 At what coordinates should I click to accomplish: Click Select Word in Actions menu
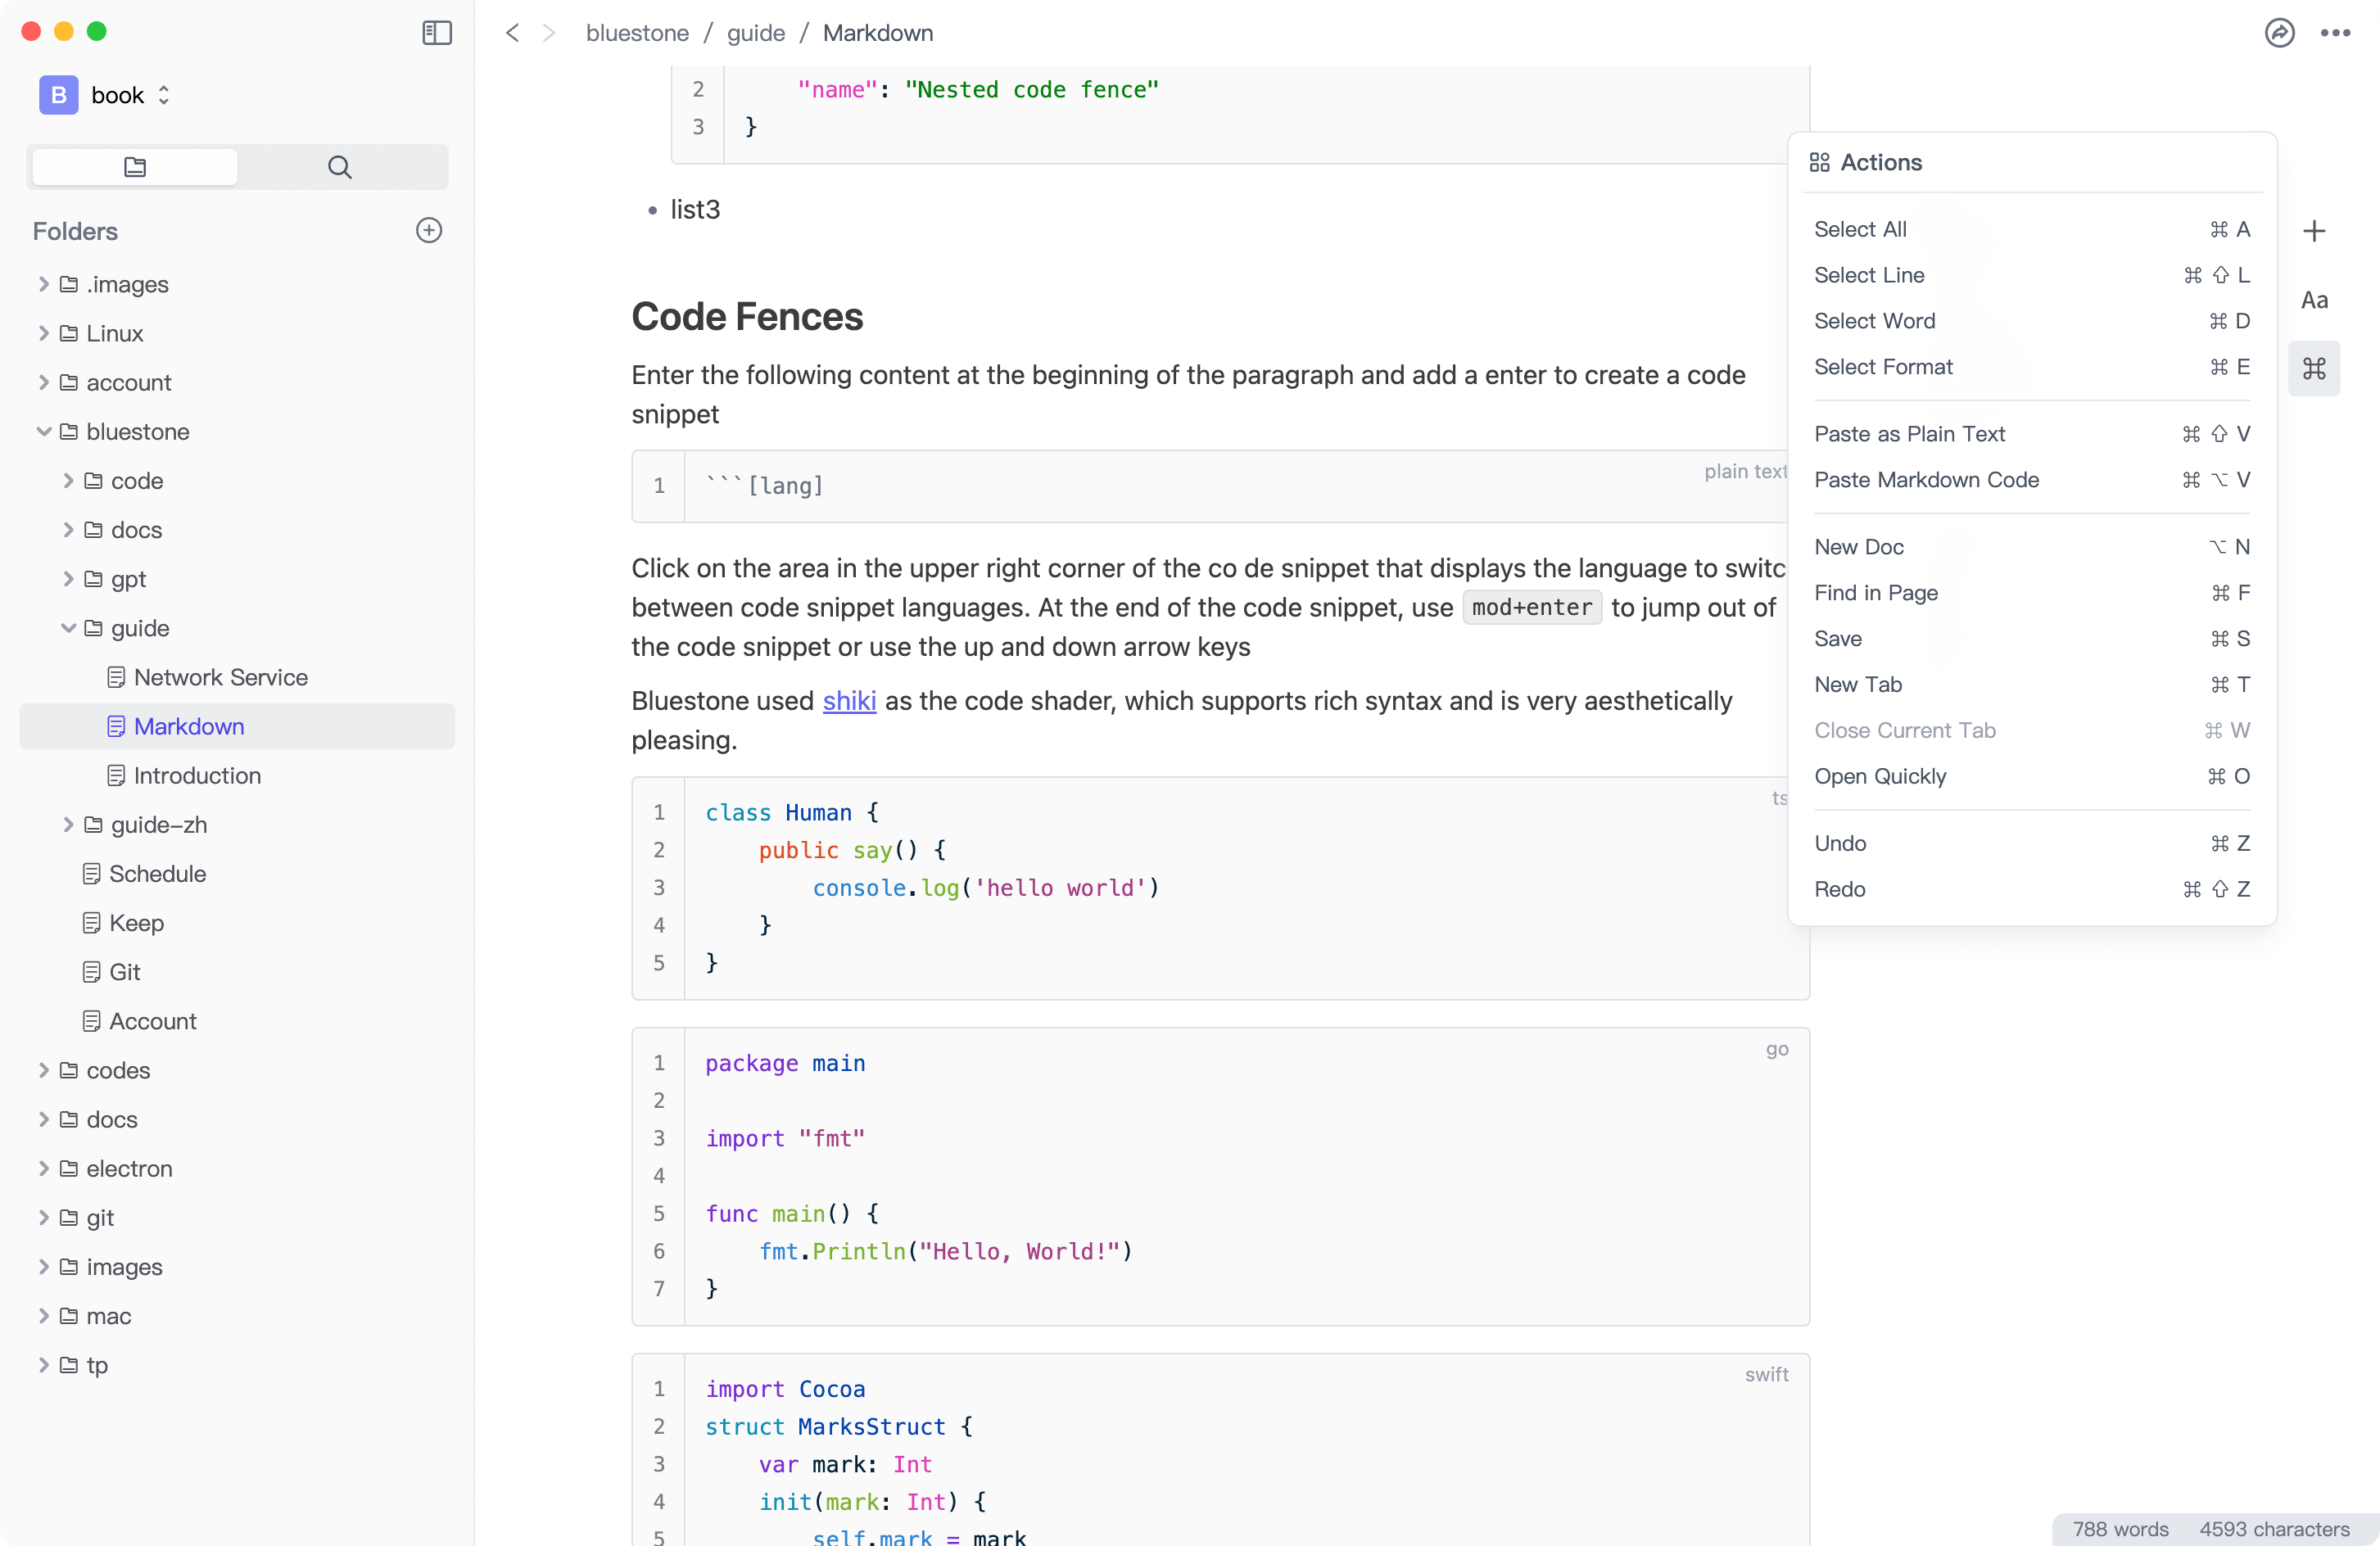click(1874, 321)
